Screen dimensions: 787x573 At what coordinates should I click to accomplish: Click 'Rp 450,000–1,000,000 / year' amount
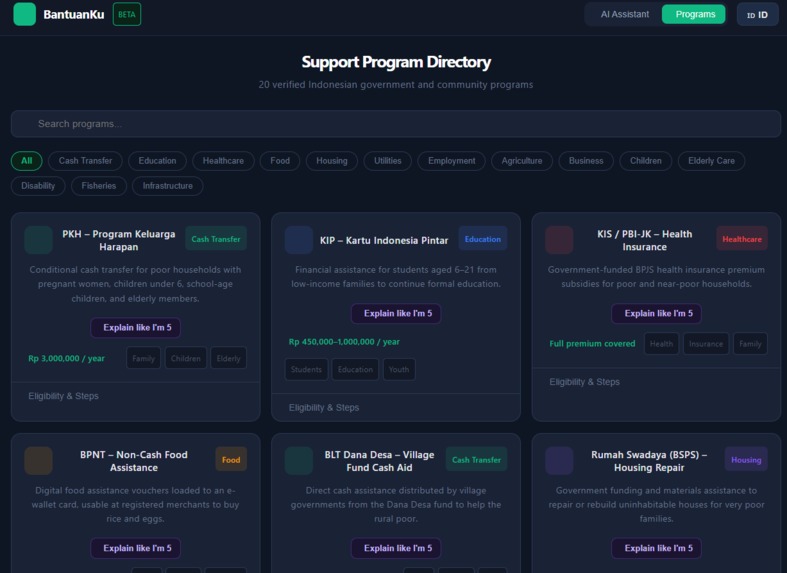tap(344, 342)
